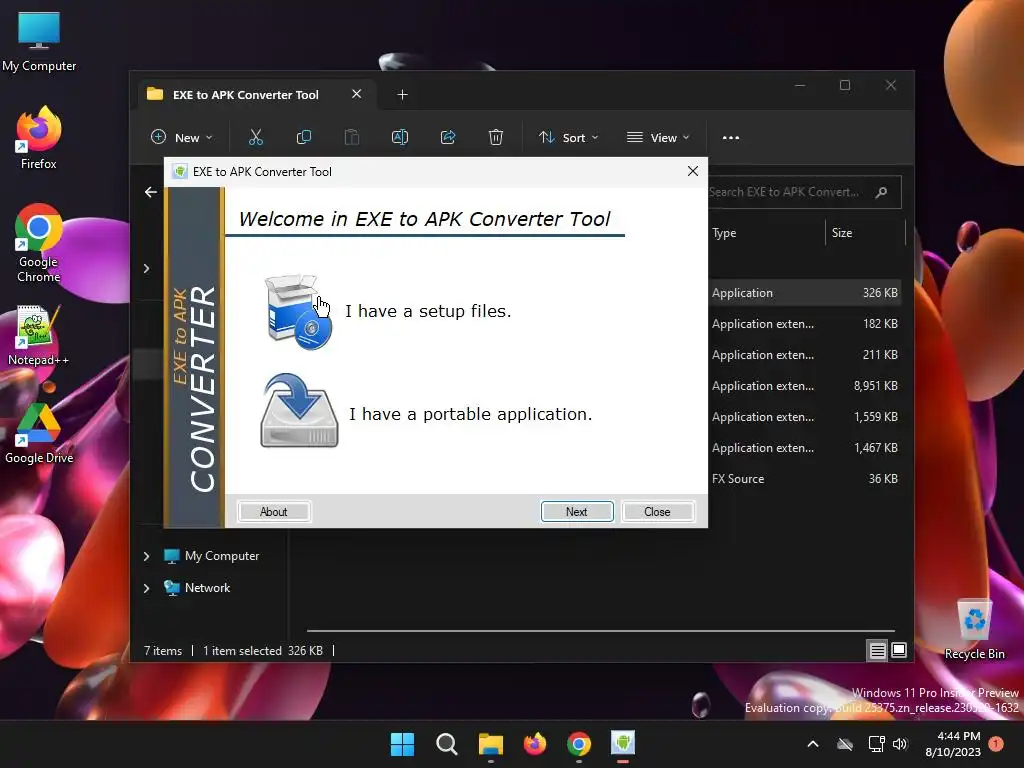Select the 8,951 KB Application extension row
Image resolution: width=1024 pixels, height=768 pixels.
coord(805,385)
